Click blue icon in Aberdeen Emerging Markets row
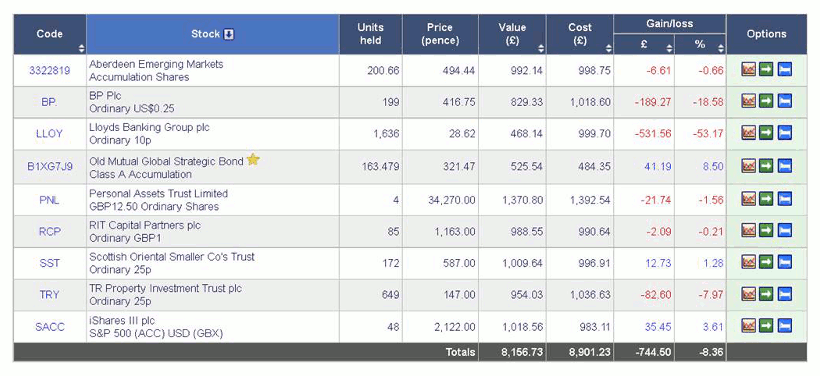Image resolution: width=820 pixels, height=376 pixels. click(x=784, y=69)
